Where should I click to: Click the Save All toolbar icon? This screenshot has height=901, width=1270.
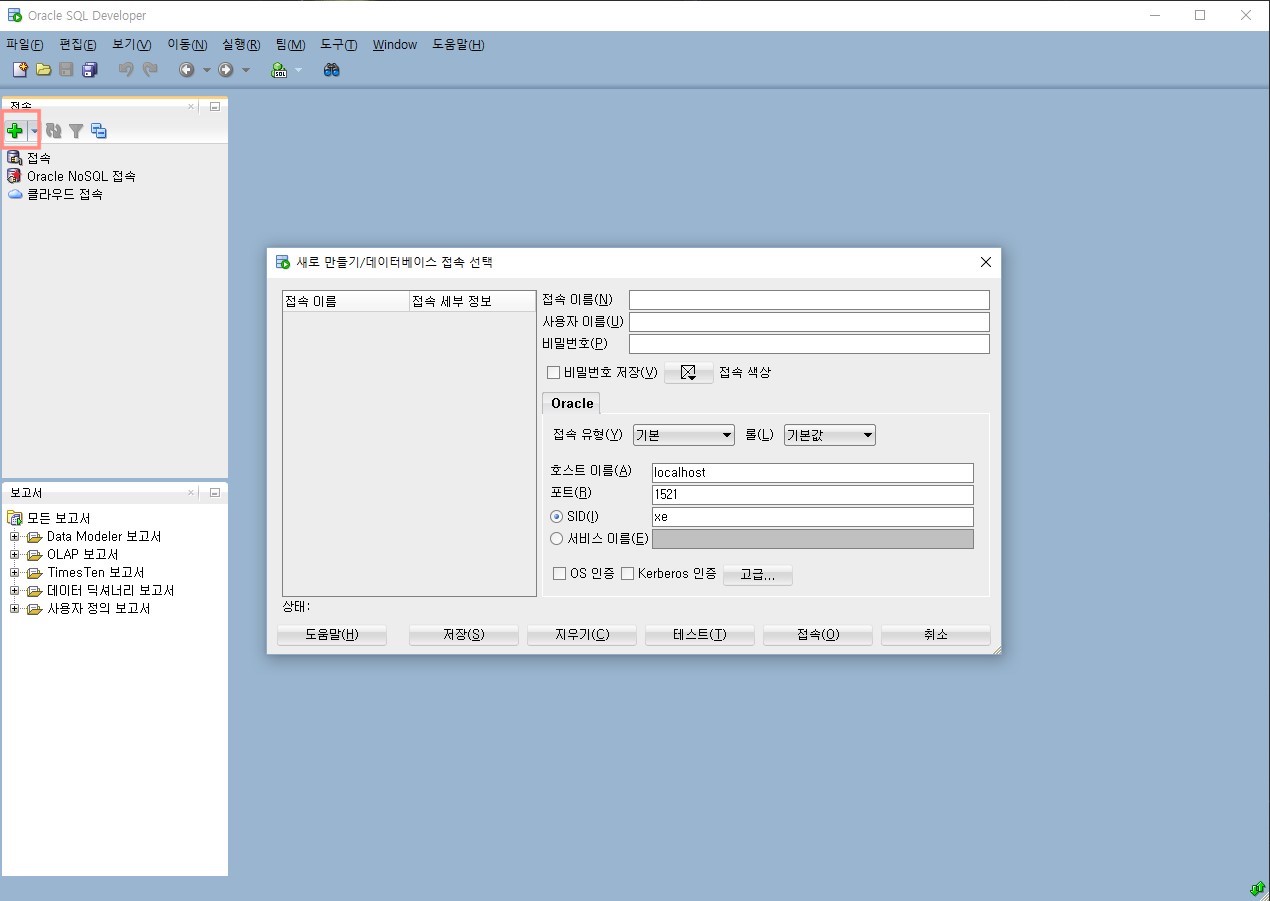point(89,70)
